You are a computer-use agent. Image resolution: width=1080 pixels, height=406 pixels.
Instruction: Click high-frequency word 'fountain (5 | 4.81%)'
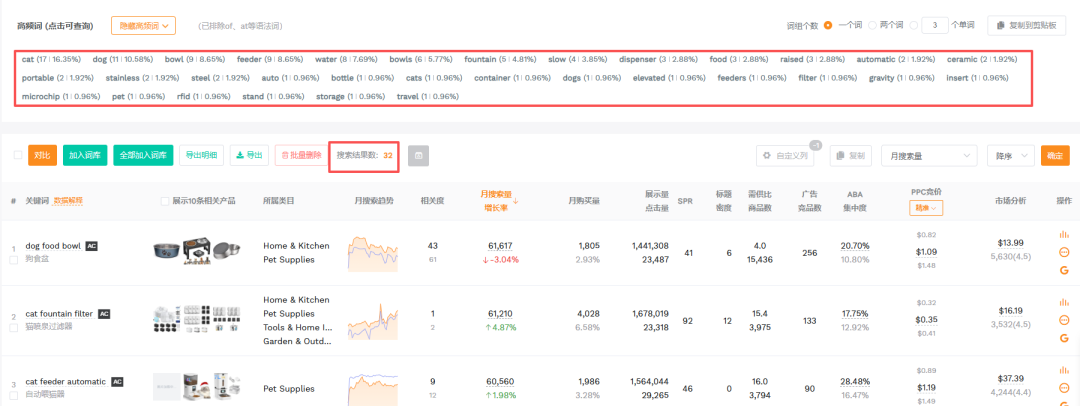500,59
